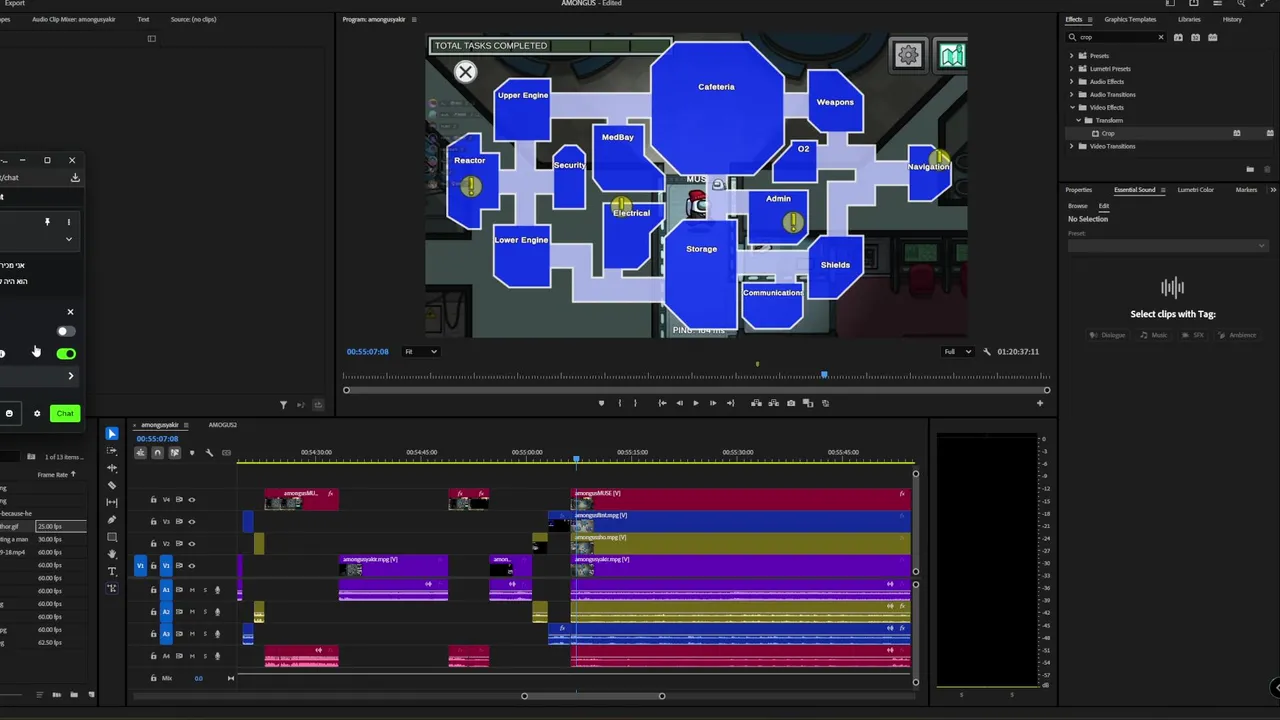Open Button Editor plus icon in Program monitor

1040,403
